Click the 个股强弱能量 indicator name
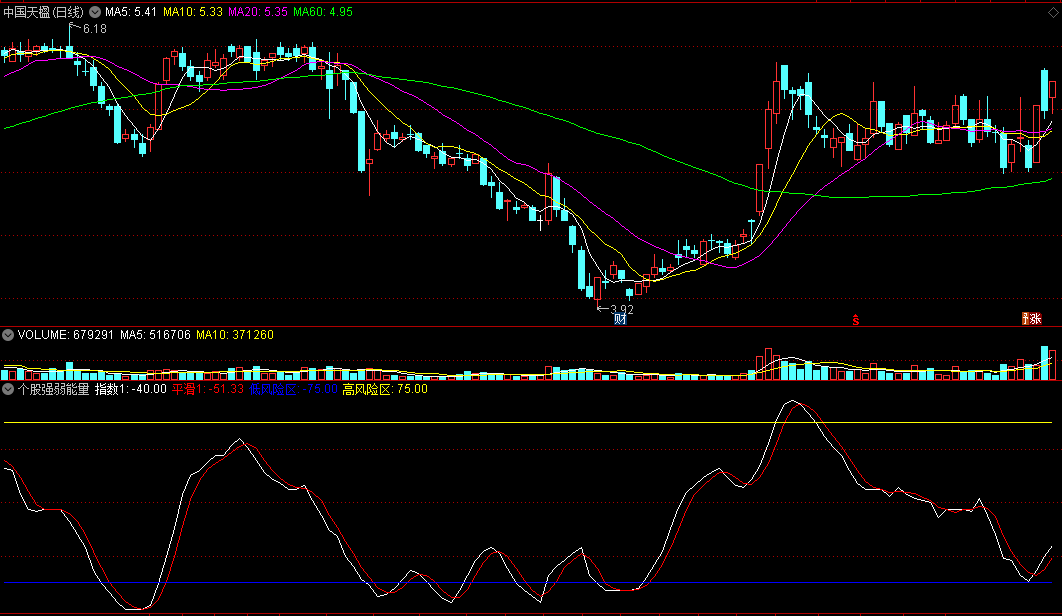Screen dimensions: 1062x616 point(54,389)
